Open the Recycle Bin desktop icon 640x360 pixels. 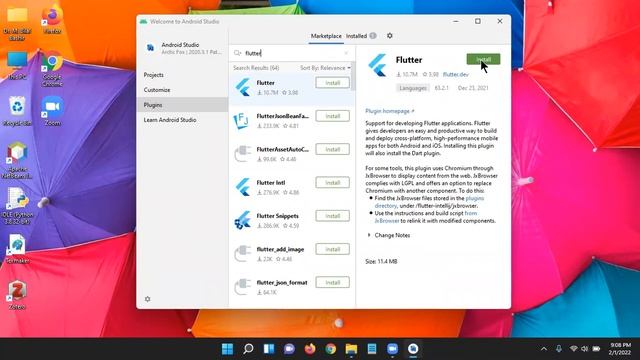17,111
